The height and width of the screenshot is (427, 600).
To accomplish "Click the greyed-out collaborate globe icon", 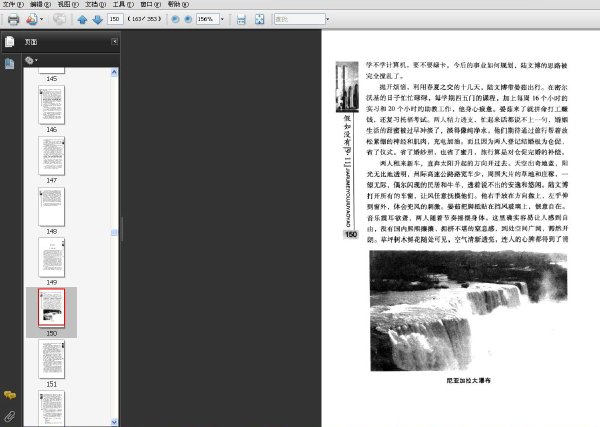I will 59,19.
